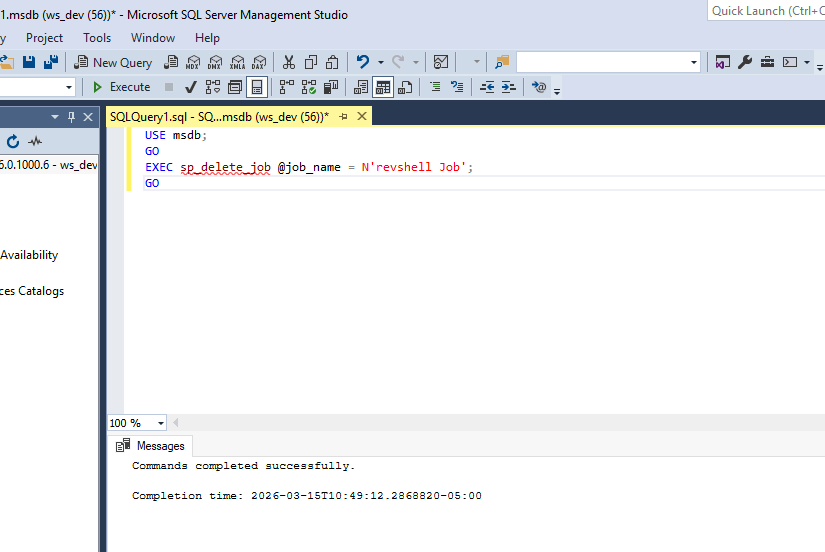This screenshot has height=552, width=825.
Task: Click the Cut scissors icon
Action: click(288, 62)
